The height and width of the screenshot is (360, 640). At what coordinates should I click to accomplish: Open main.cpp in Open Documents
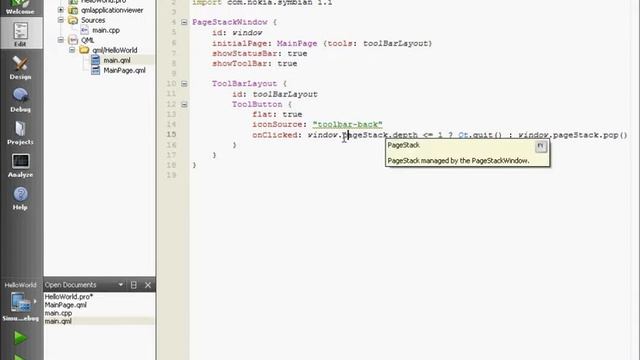[x=58, y=313]
